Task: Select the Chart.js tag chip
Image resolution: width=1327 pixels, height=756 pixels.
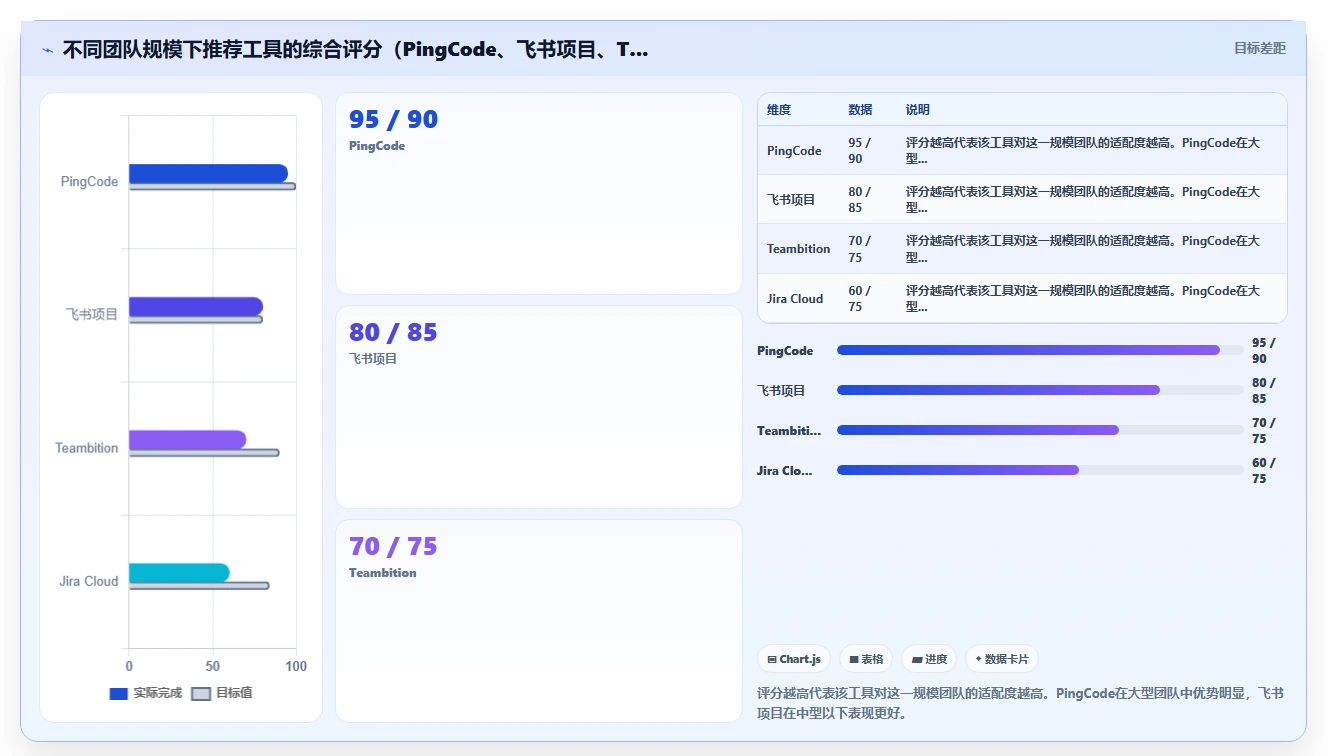Action: tap(794, 659)
